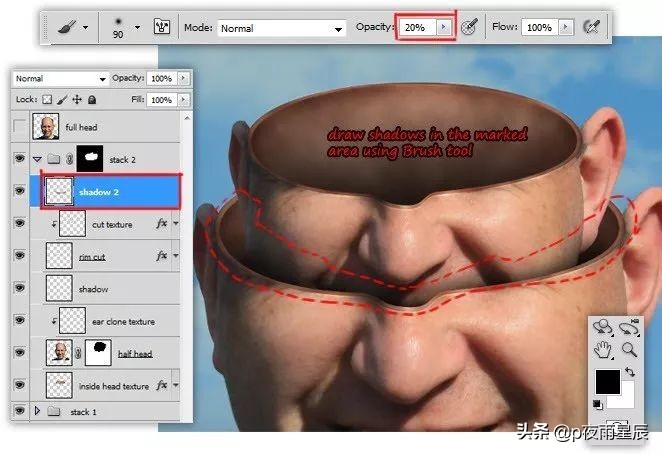The width and height of the screenshot is (662, 454).
Task: Open the rim cut fx icon
Action: (x=162, y=256)
